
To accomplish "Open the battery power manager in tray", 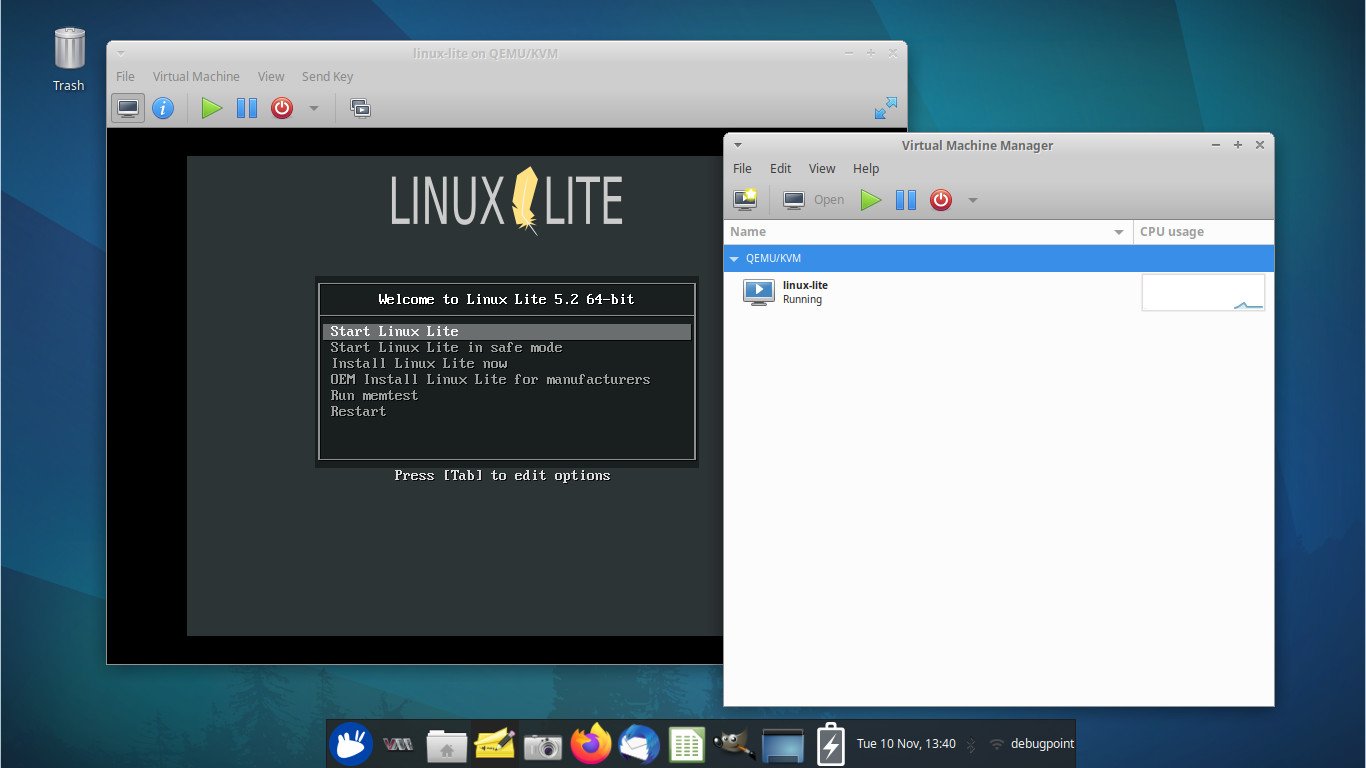I will (x=830, y=743).
